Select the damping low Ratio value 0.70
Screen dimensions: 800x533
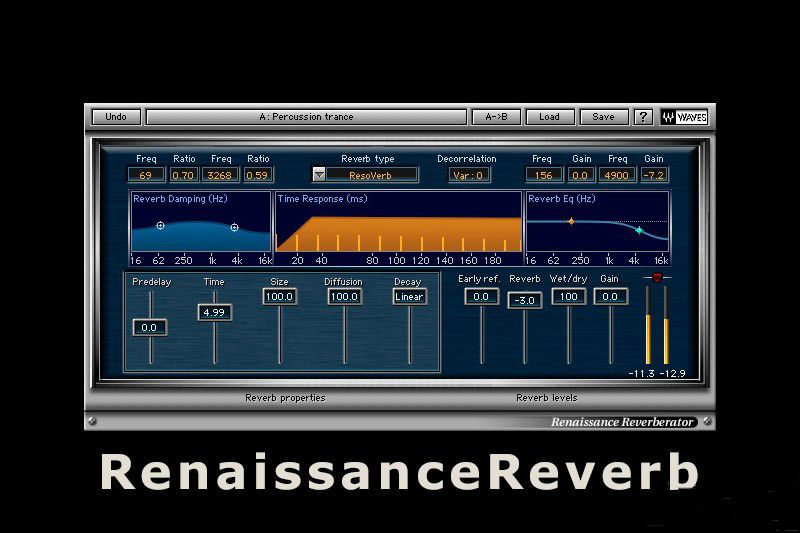(183, 175)
